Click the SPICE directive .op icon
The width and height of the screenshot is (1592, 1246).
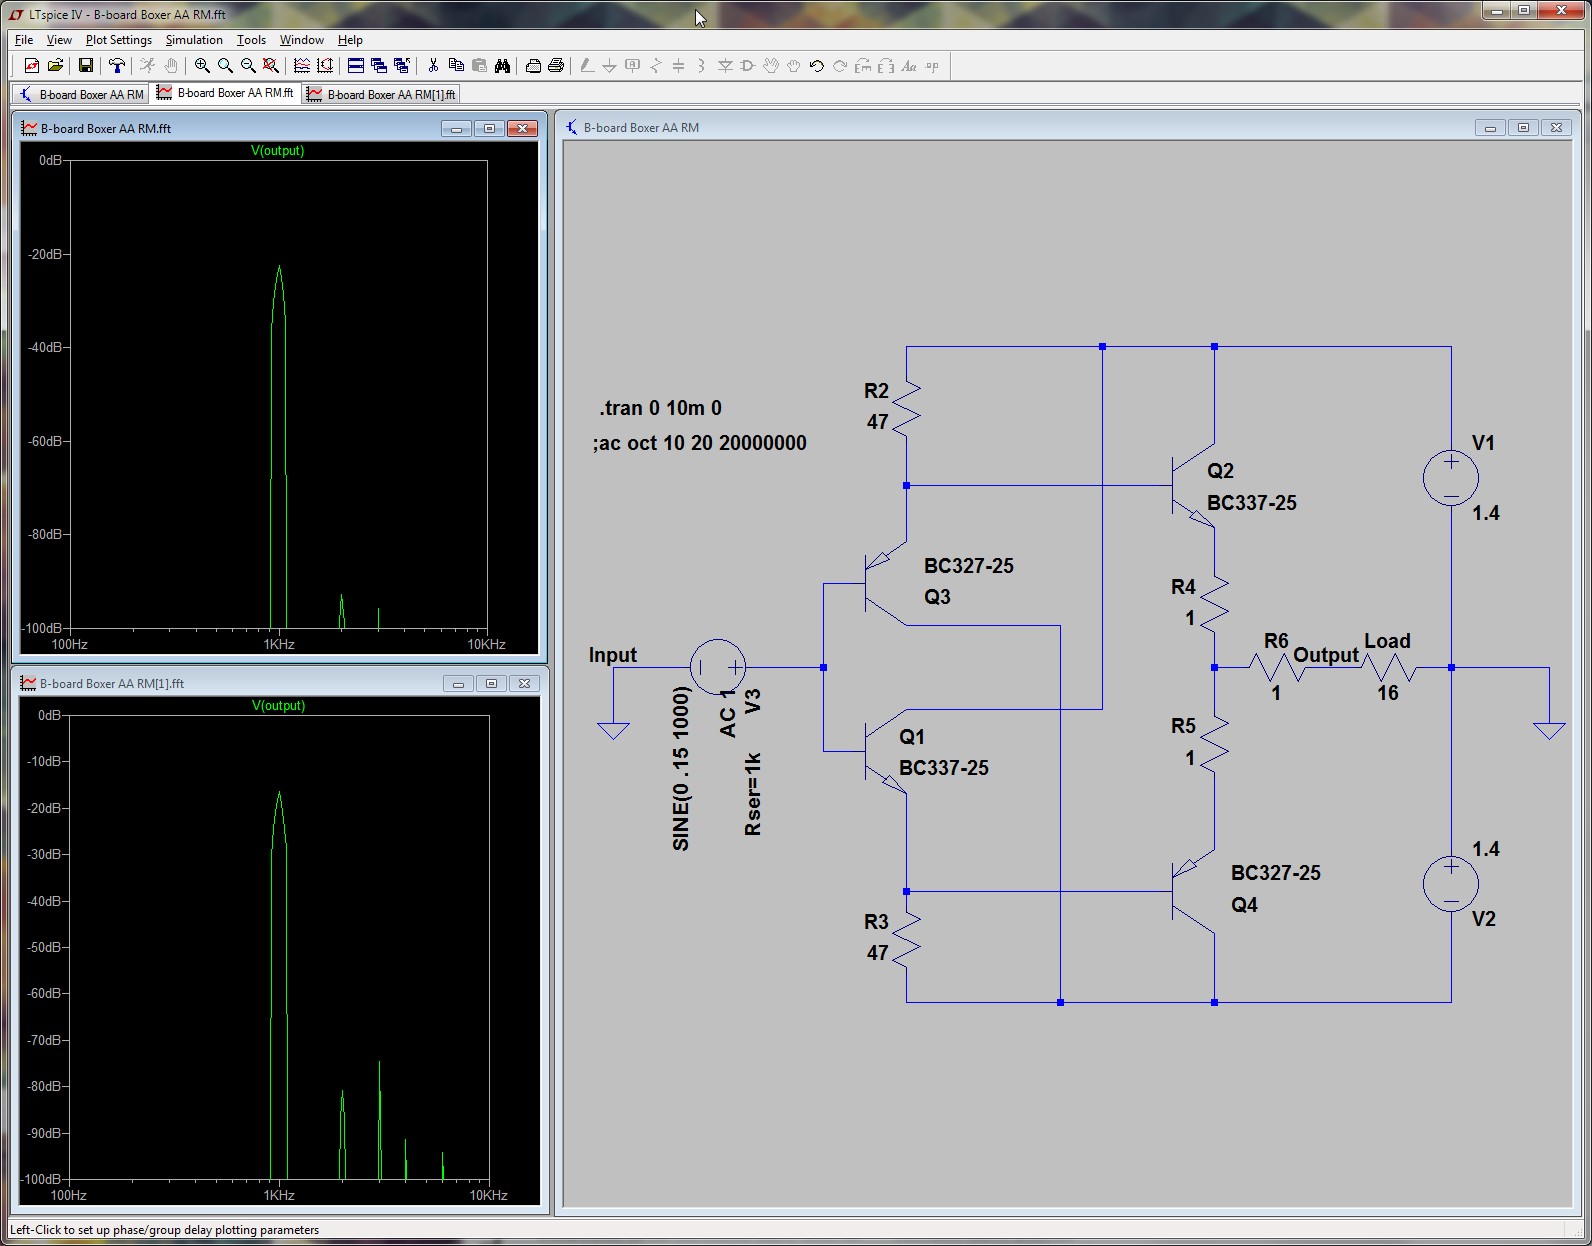(x=932, y=66)
